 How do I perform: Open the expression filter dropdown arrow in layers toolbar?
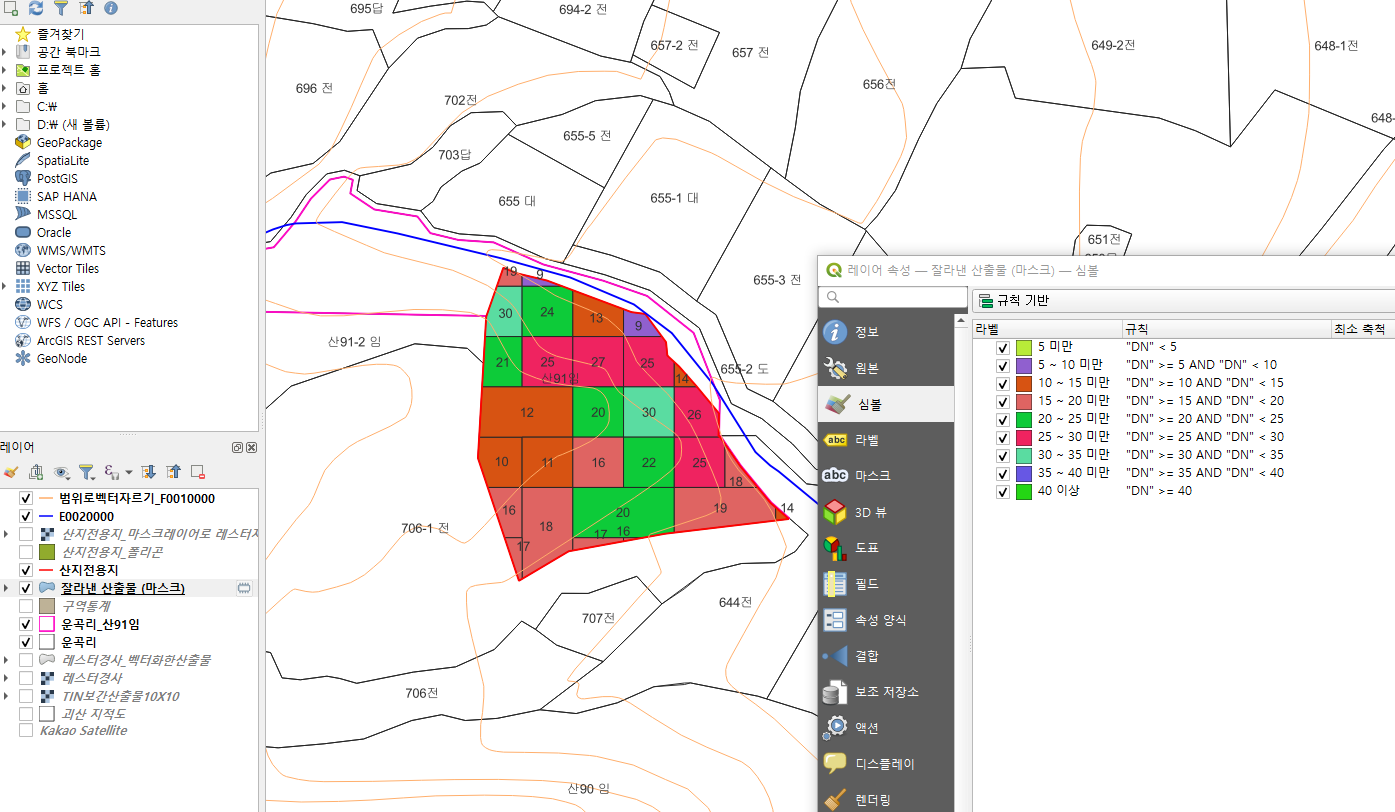[x=129, y=471]
